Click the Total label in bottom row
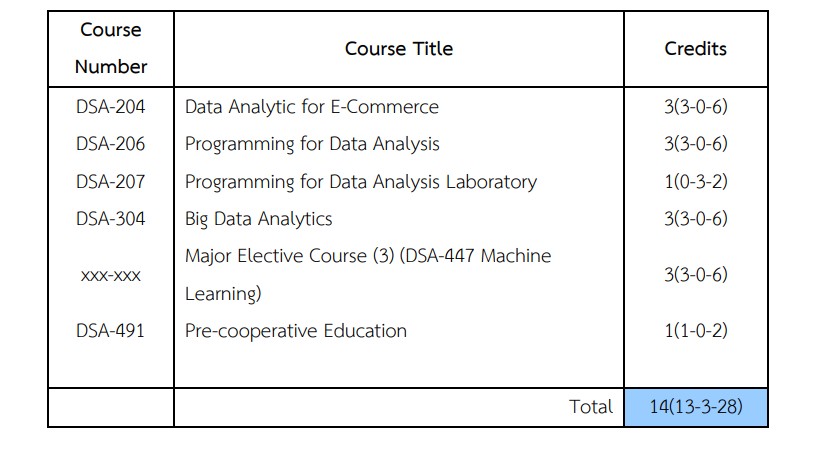The image size is (818, 454). [x=590, y=407]
